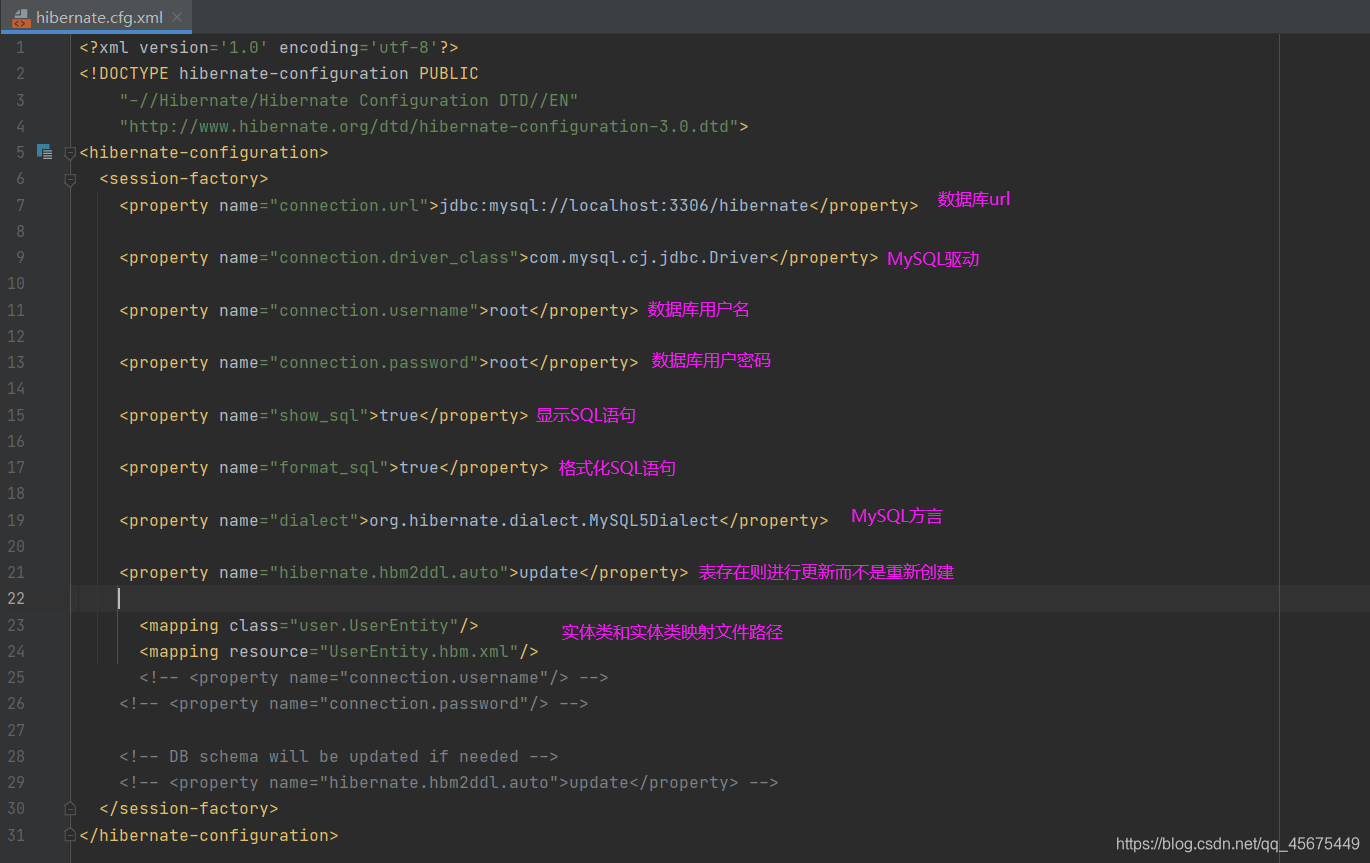Collapse the session-factory element fold marker
Screen dimensions: 1370x863
[x=70, y=178]
